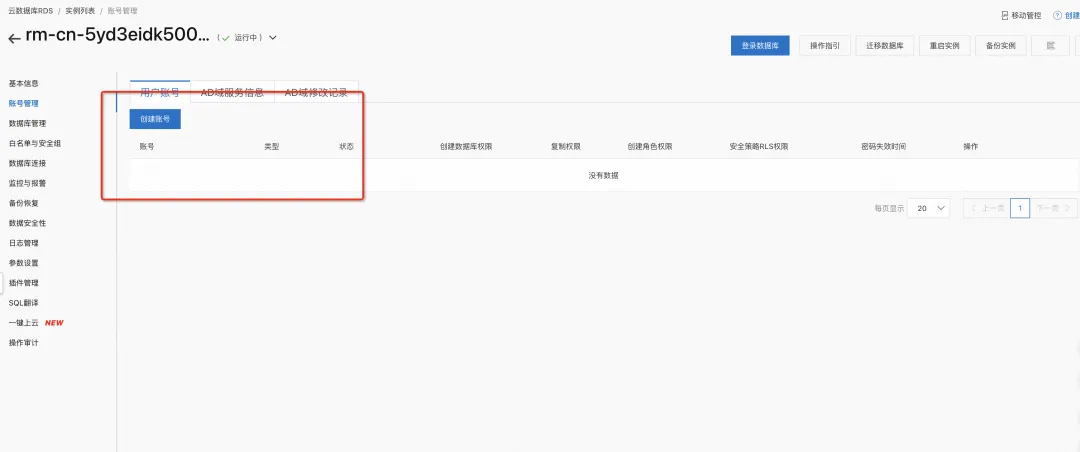Viewport: 1080px width, 452px height.
Task: Open 云数据库RDS breadcrumb link
Action: [30, 11]
